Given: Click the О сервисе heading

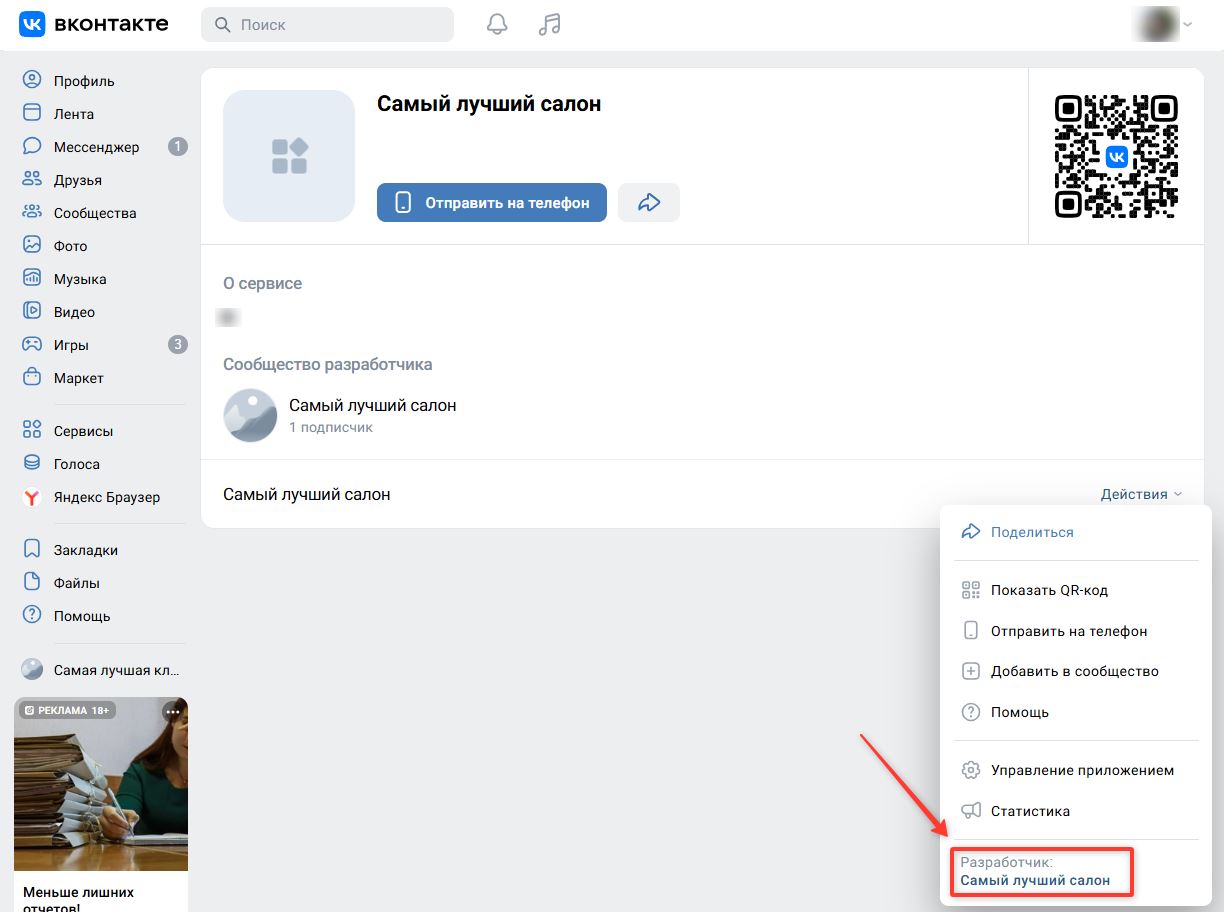Looking at the screenshot, I should tap(262, 283).
